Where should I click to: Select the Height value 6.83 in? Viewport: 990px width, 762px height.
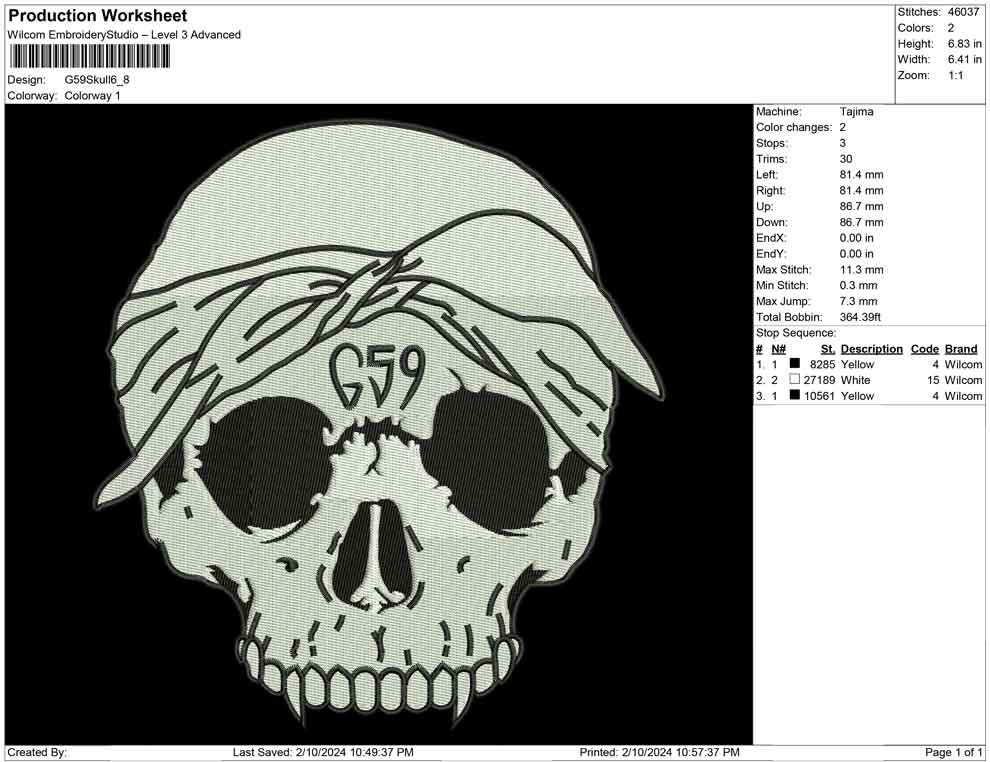pyautogui.click(x=964, y=44)
